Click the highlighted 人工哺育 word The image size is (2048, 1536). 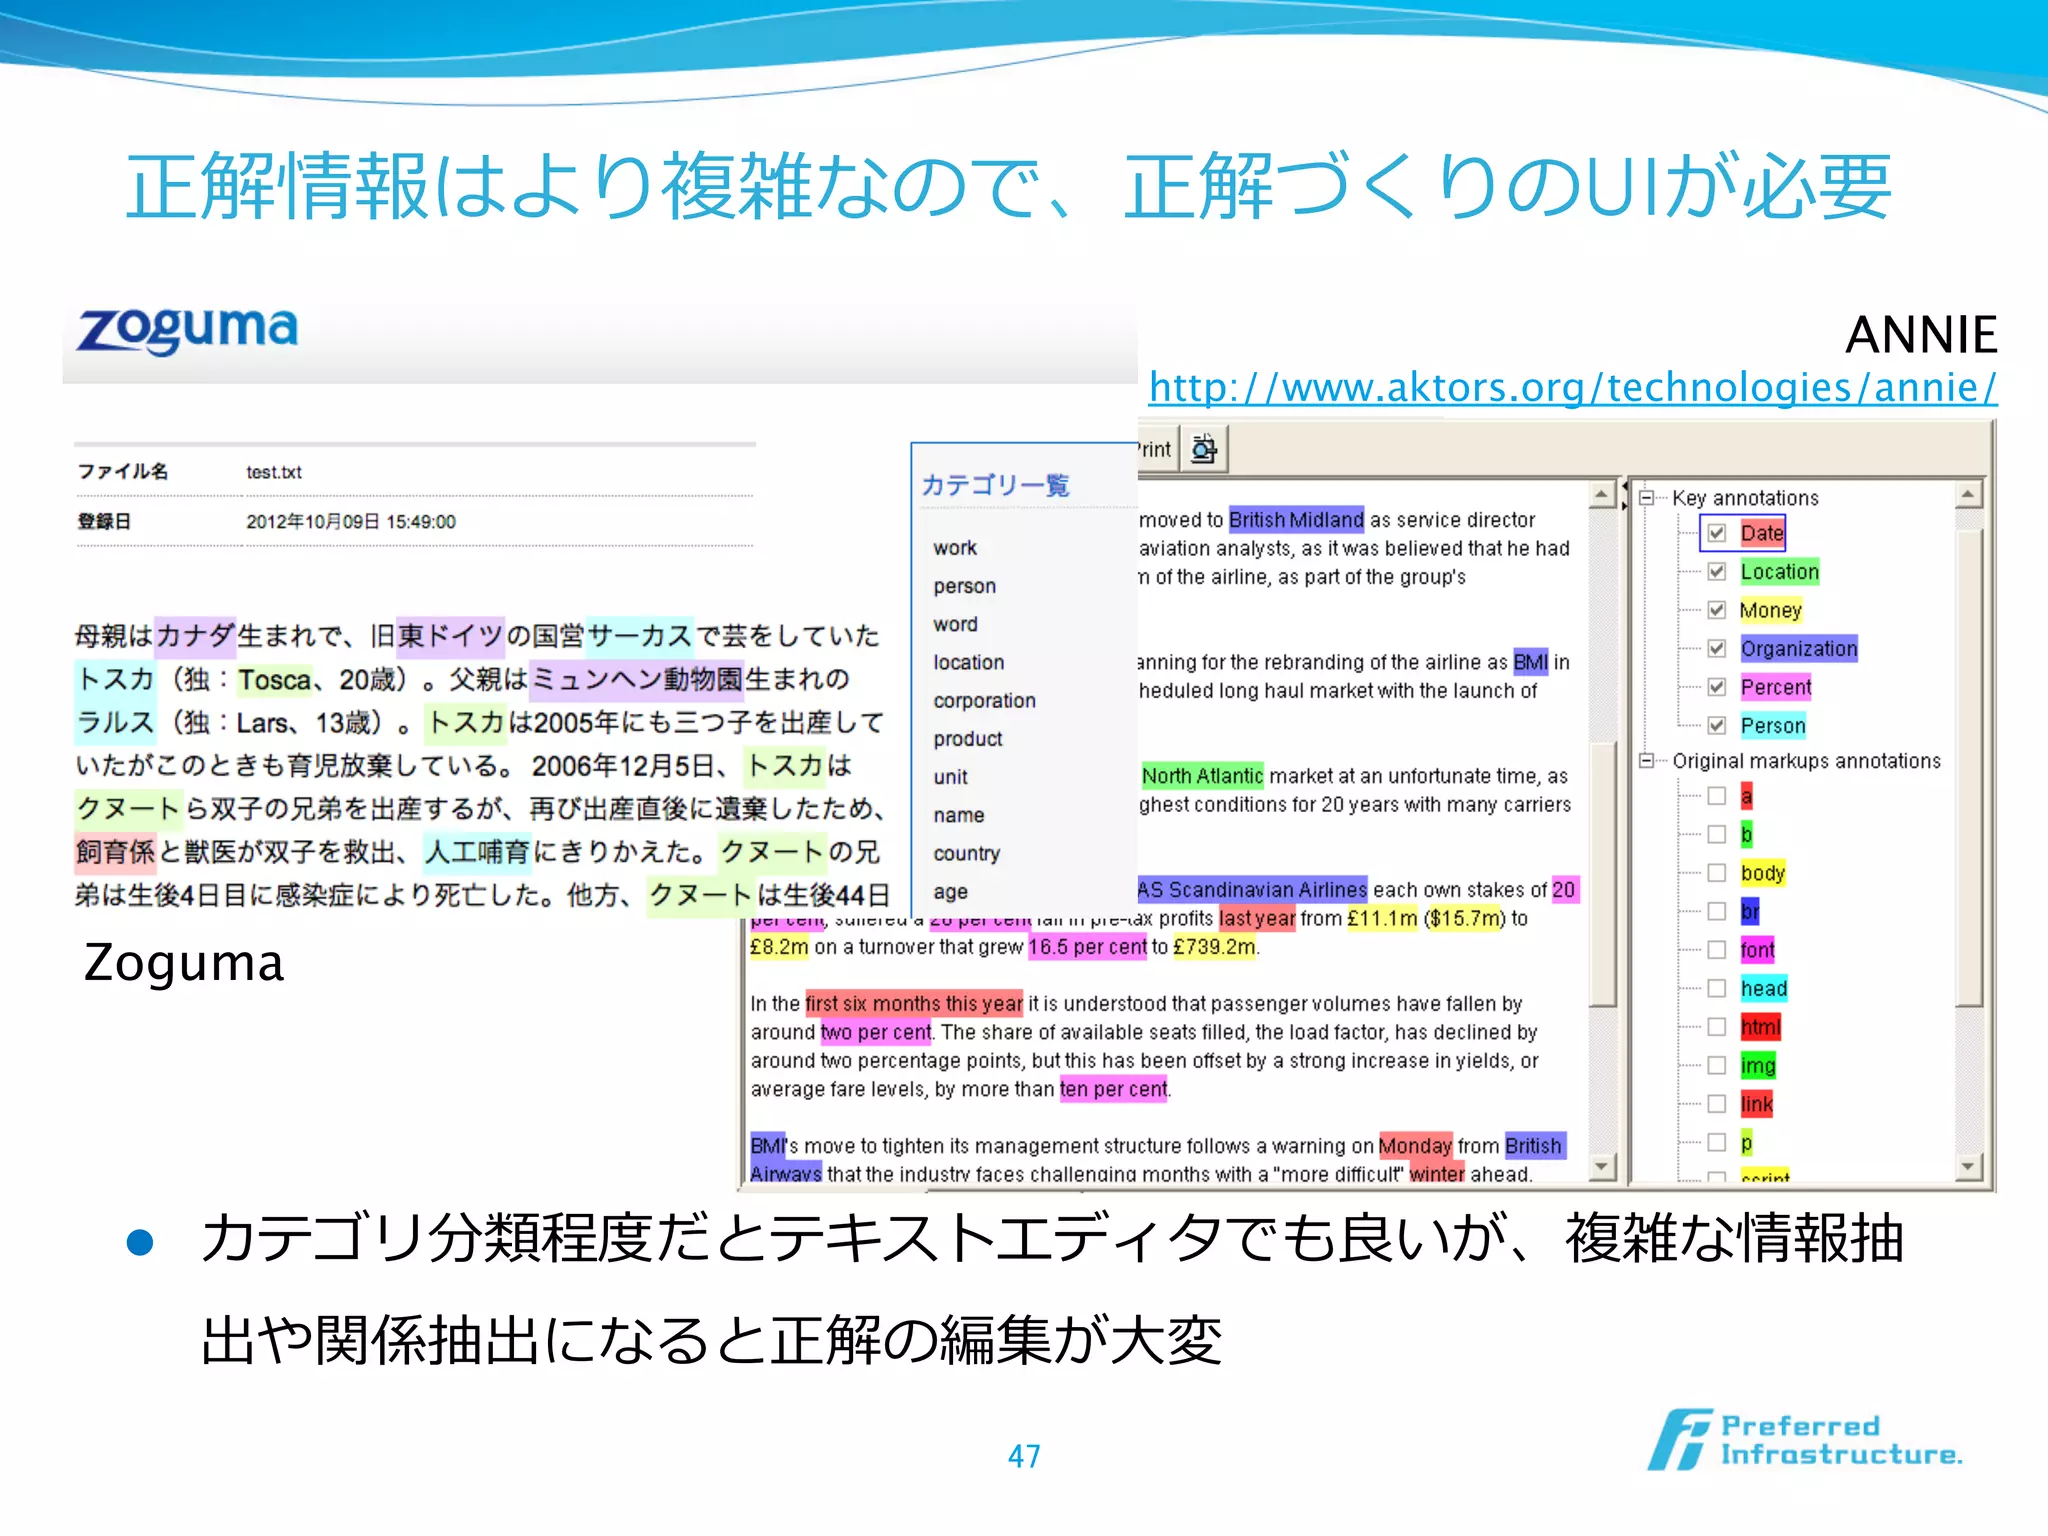(x=477, y=852)
